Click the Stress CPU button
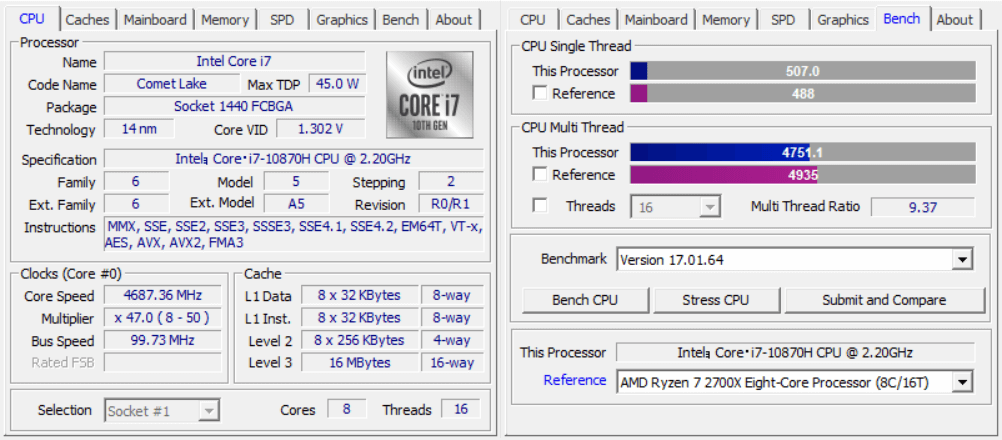This screenshot has width=1002, height=440. (716, 300)
